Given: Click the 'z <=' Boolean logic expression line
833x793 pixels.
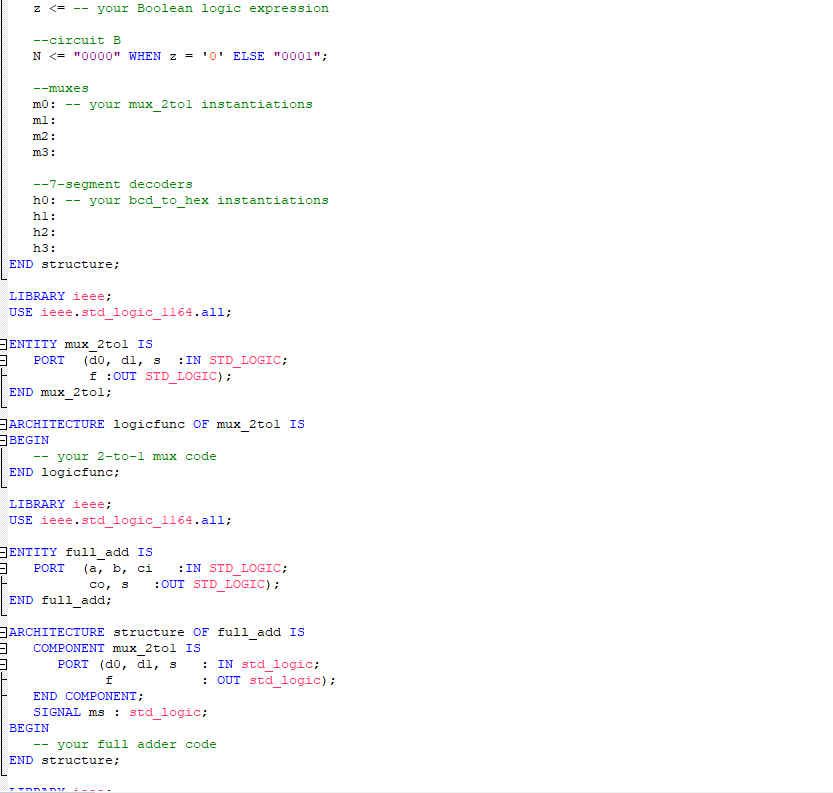Looking at the screenshot, I should pos(181,8).
